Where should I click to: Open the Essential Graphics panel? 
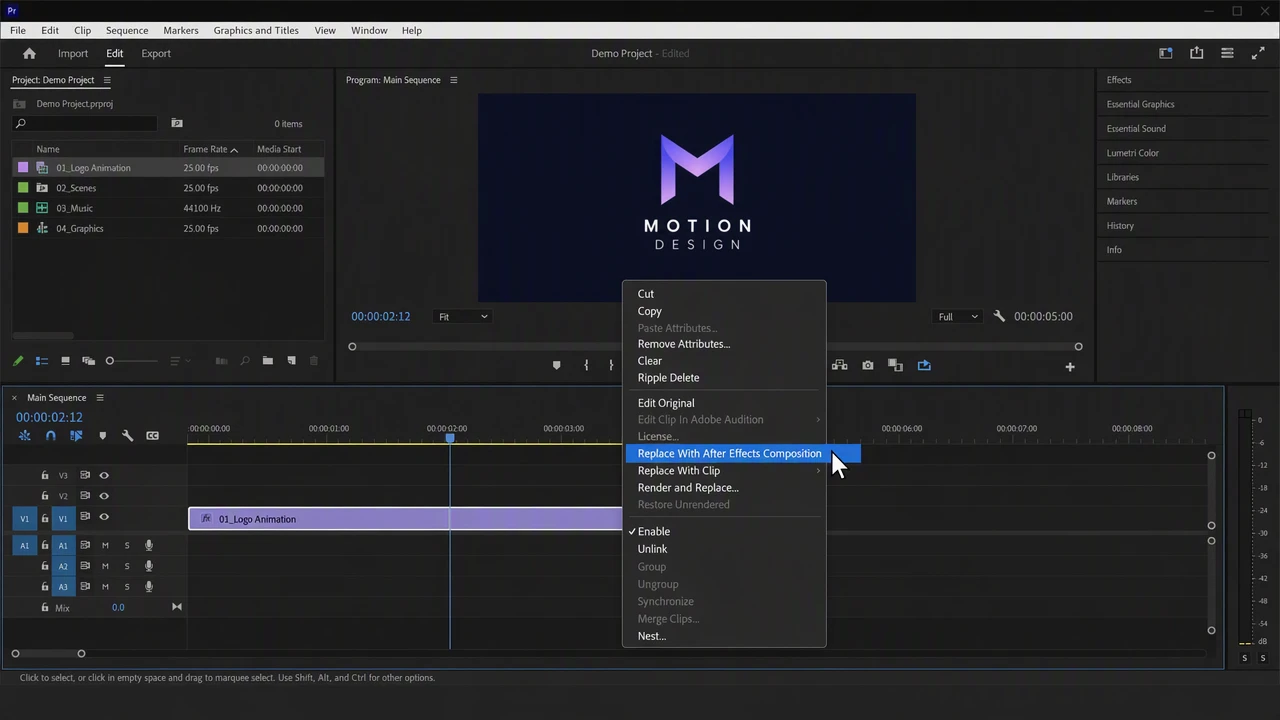tap(1140, 104)
